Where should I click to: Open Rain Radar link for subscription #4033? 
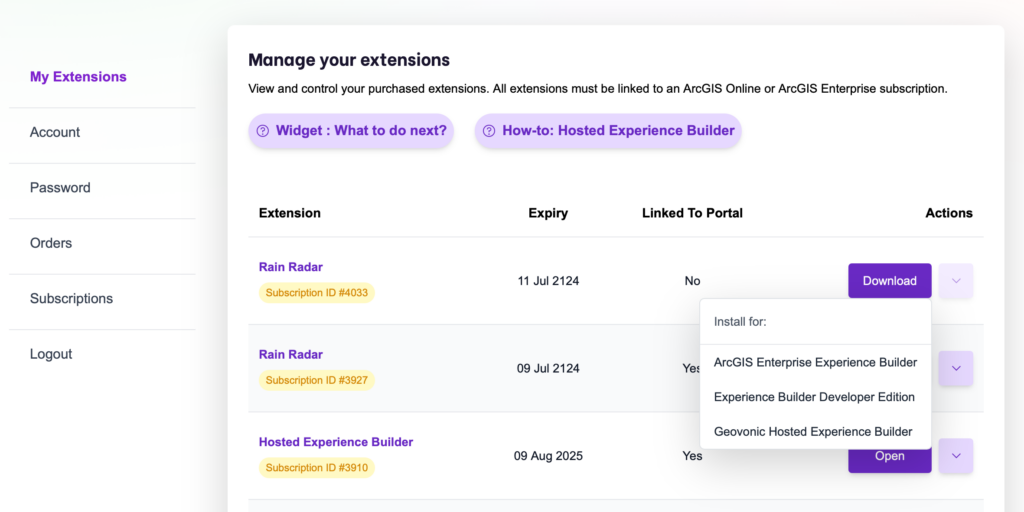[291, 267]
